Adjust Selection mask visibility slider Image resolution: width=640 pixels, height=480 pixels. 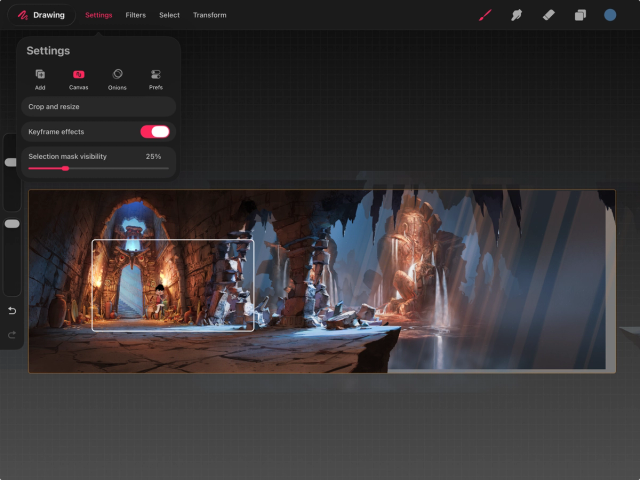pos(98,168)
